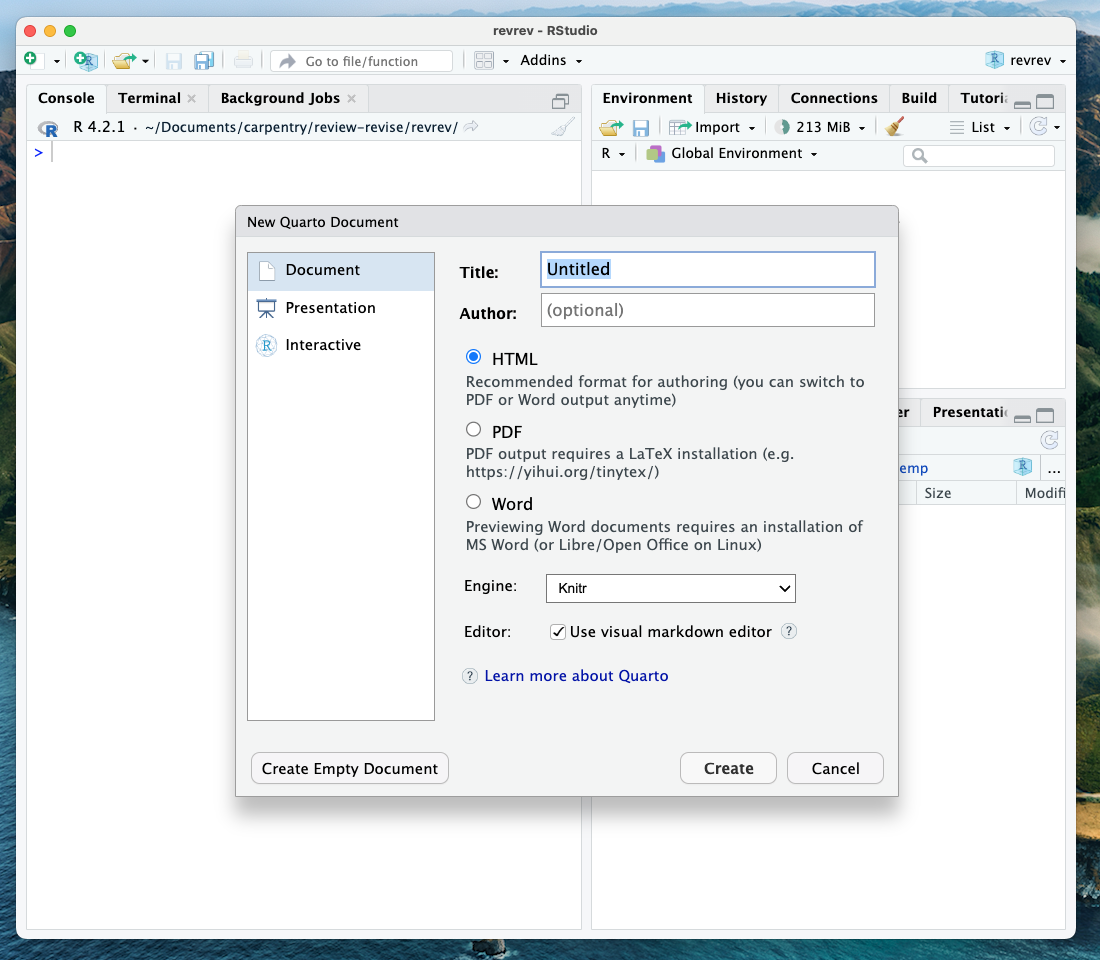Image resolution: width=1100 pixels, height=960 pixels.
Task: Click Create Empty Document button
Action: [349, 768]
